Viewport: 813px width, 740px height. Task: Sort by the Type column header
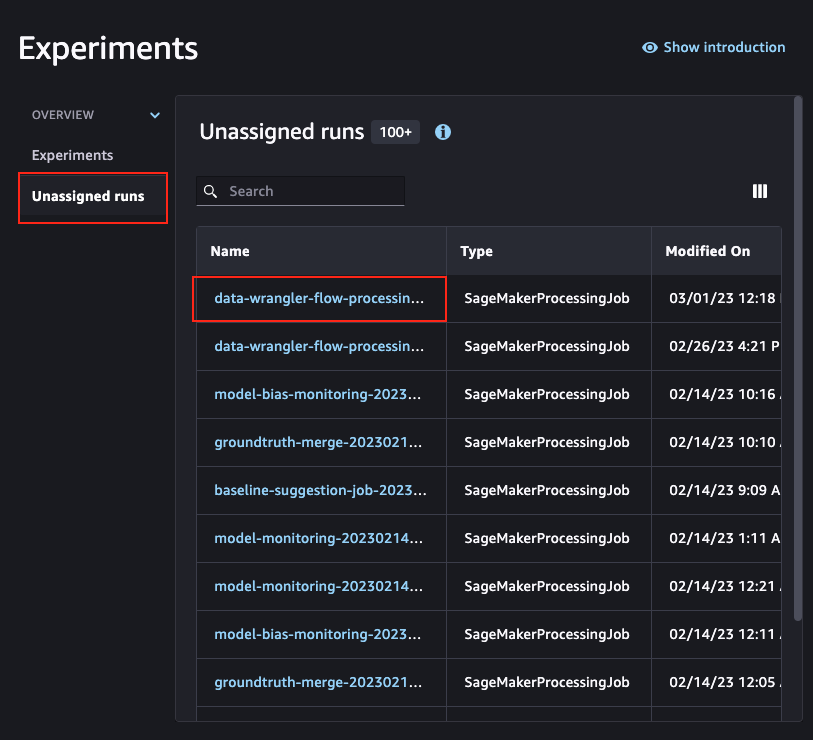tap(476, 251)
